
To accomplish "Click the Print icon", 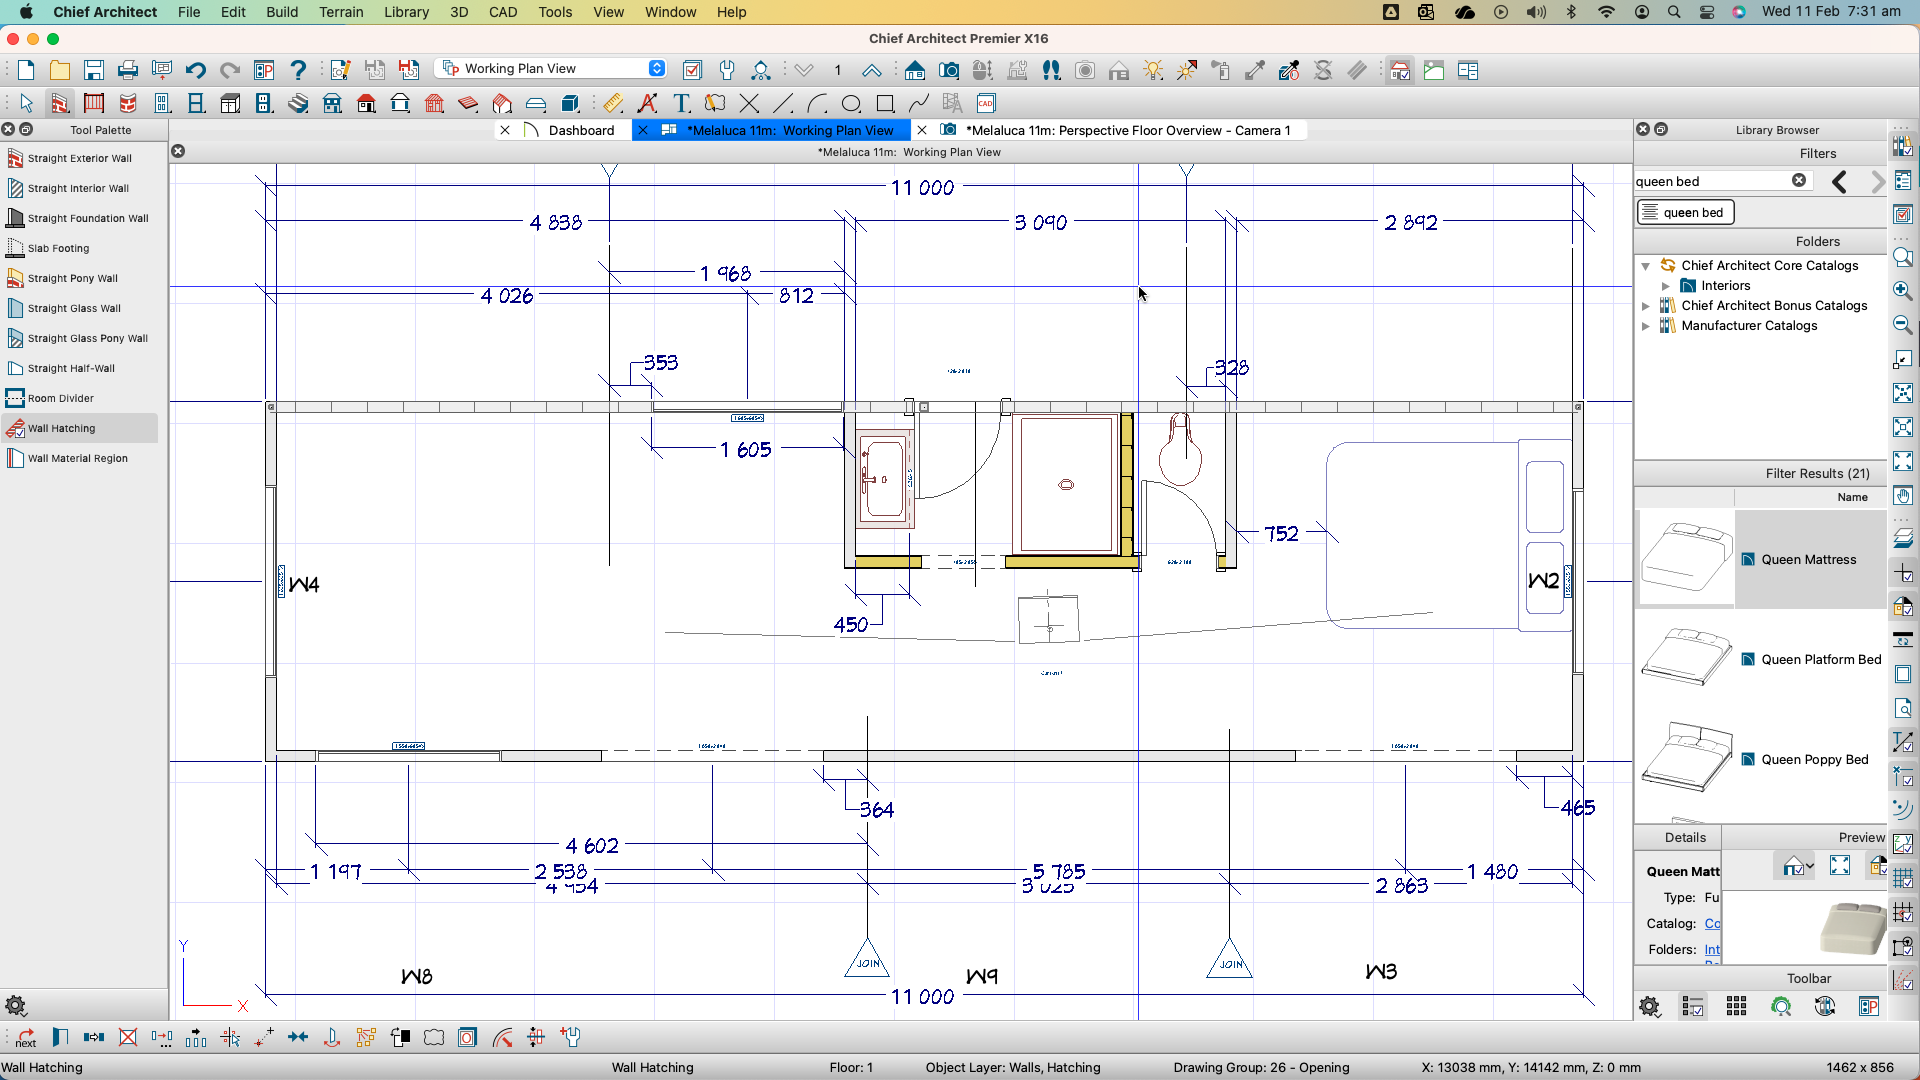I will (128, 70).
